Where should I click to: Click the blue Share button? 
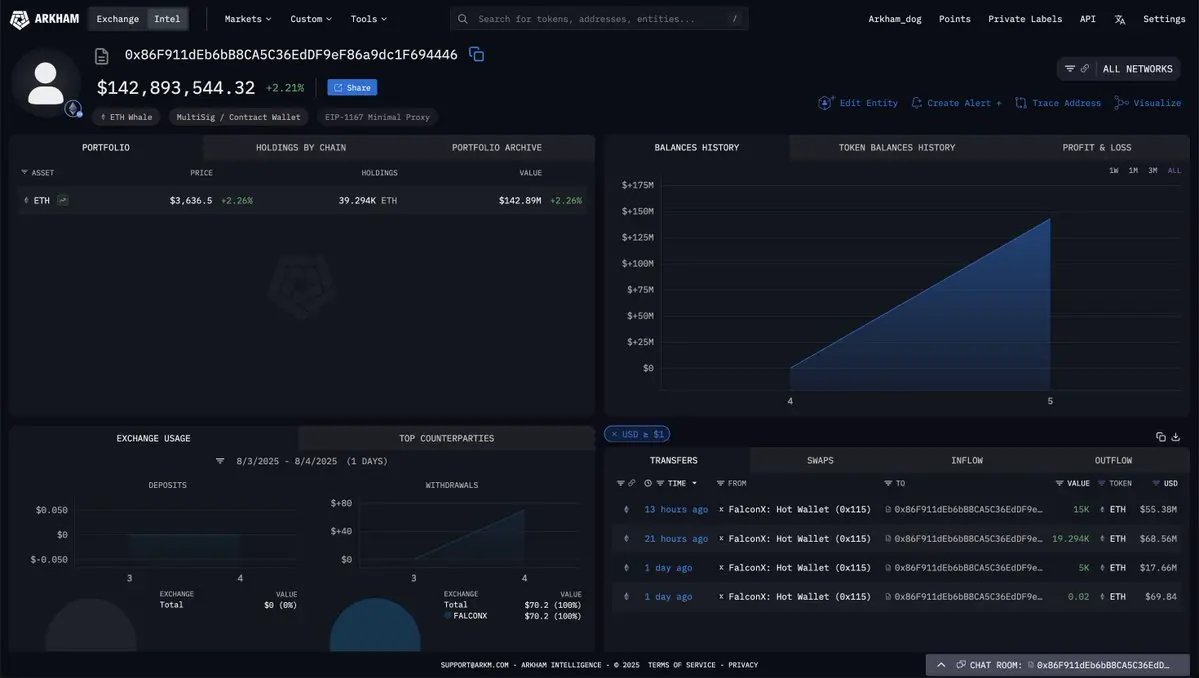(x=353, y=88)
